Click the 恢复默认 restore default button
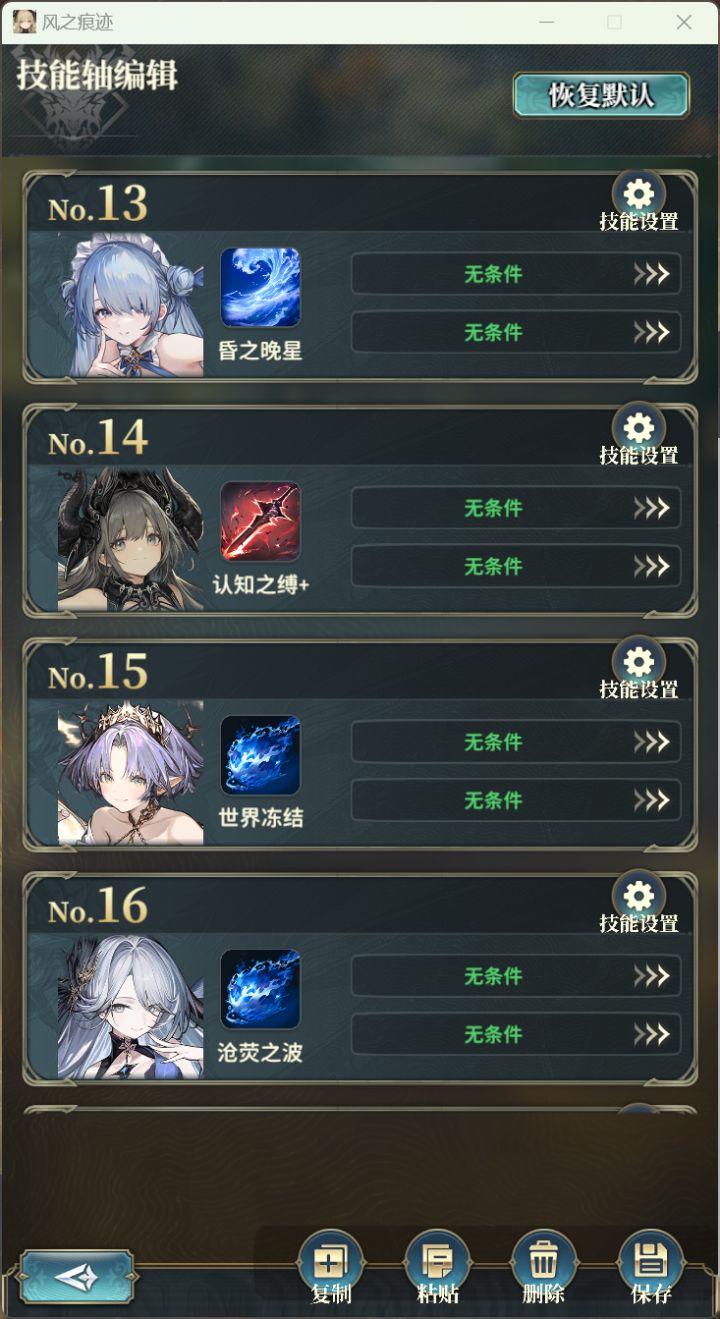The width and height of the screenshot is (720, 1319). [x=601, y=95]
